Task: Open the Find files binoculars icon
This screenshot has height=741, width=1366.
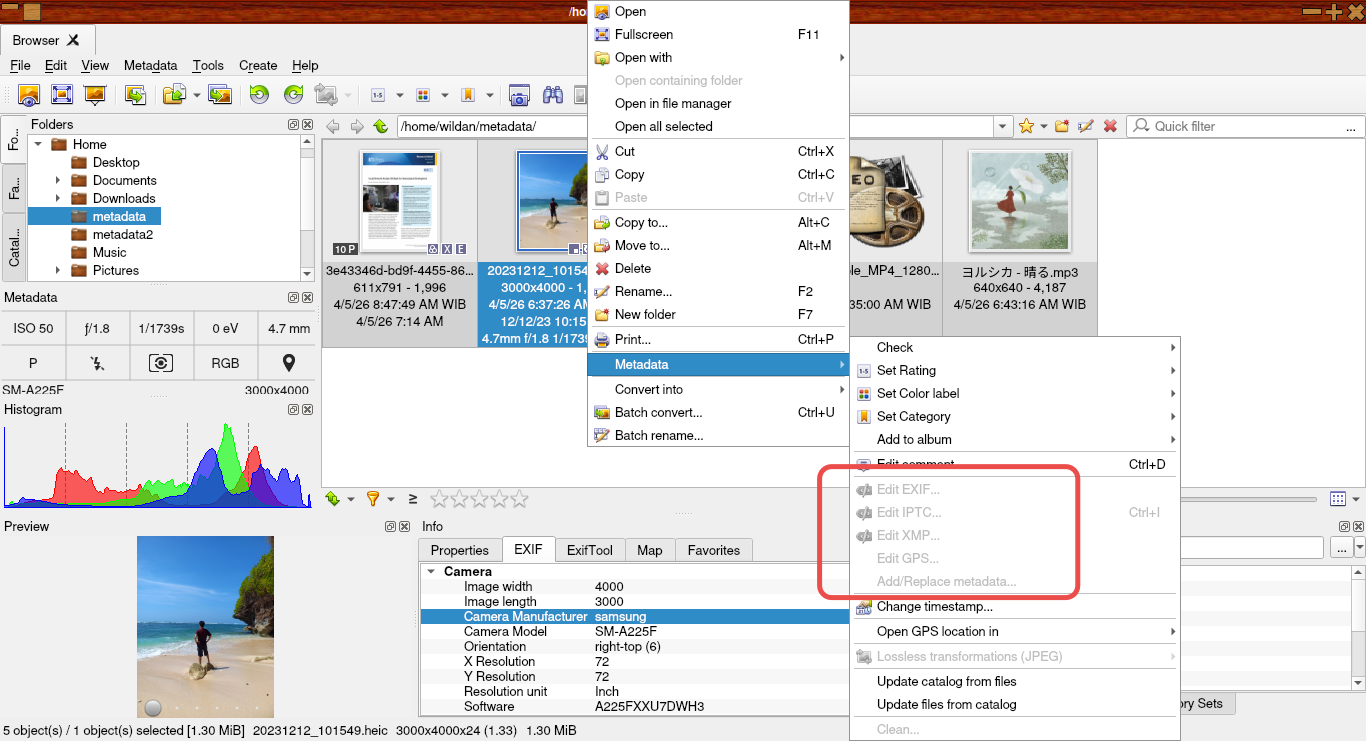Action: tap(551, 94)
